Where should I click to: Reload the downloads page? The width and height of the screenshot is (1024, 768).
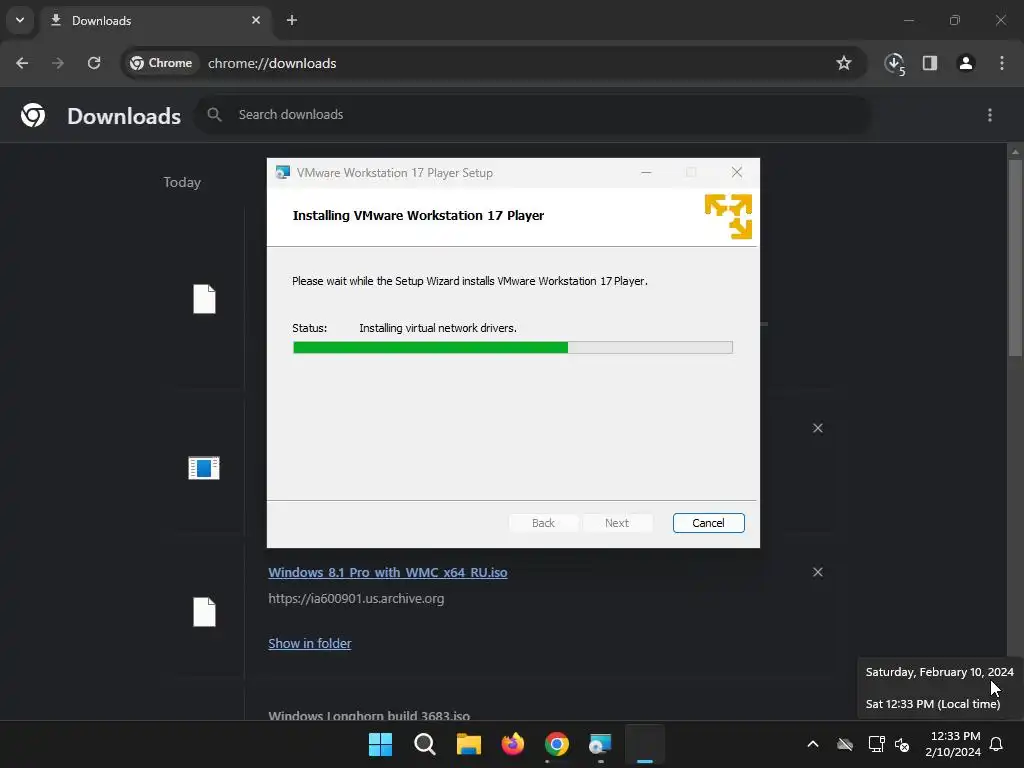(94, 63)
